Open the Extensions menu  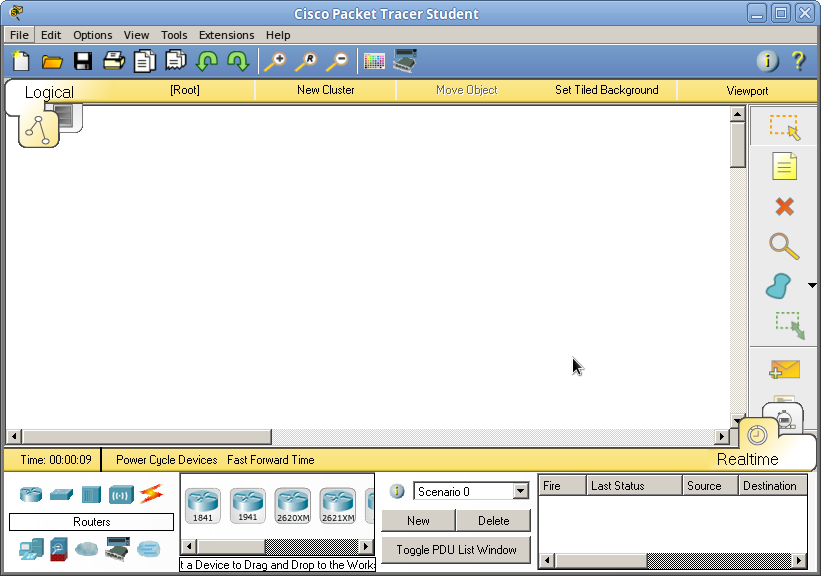(x=226, y=35)
